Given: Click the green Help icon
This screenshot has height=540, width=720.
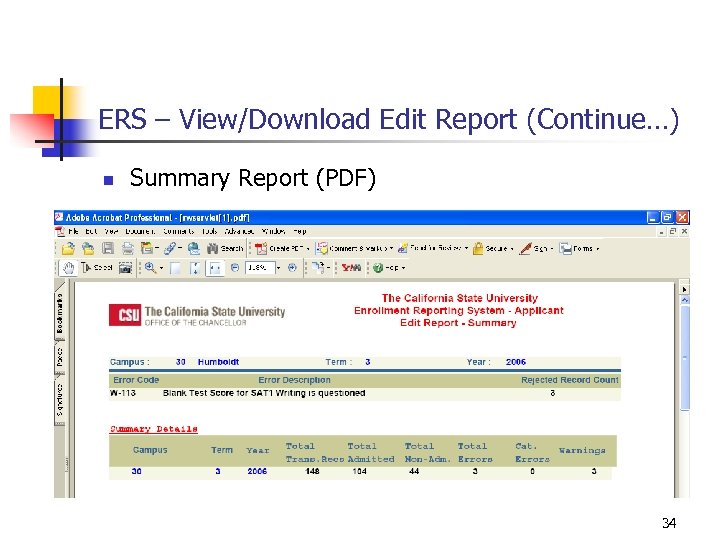Looking at the screenshot, I should [x=378, y=268].
